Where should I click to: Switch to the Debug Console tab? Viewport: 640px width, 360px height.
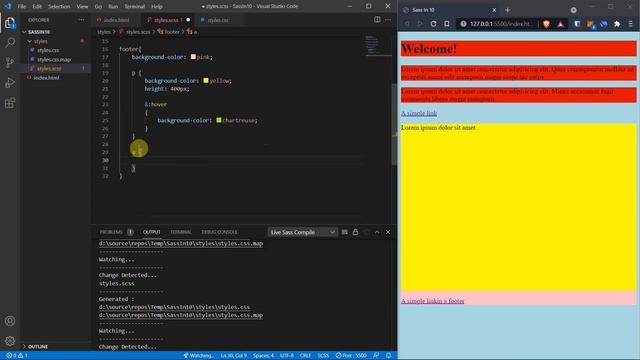pos(219,232)
